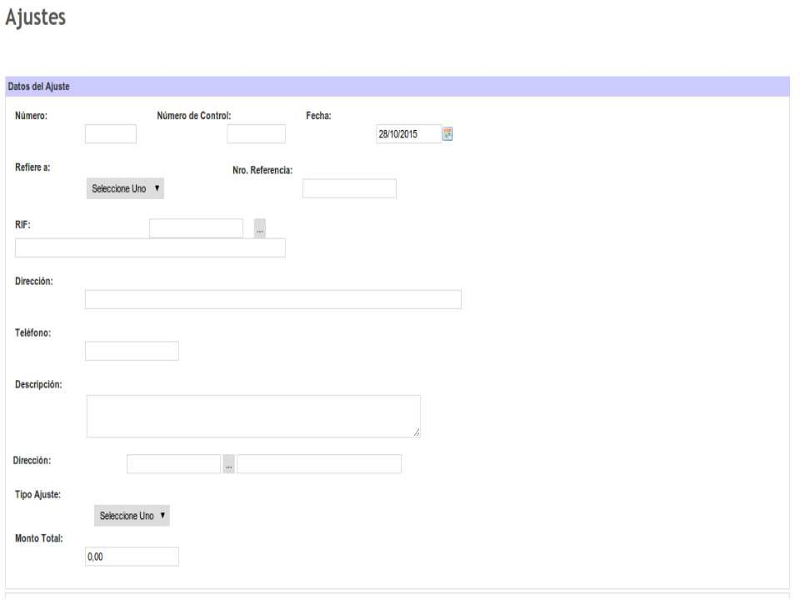Viewport: 800px width, 600px height.
Task: Click the ellipsis button below Descripción
Action: tap(229, 464)
